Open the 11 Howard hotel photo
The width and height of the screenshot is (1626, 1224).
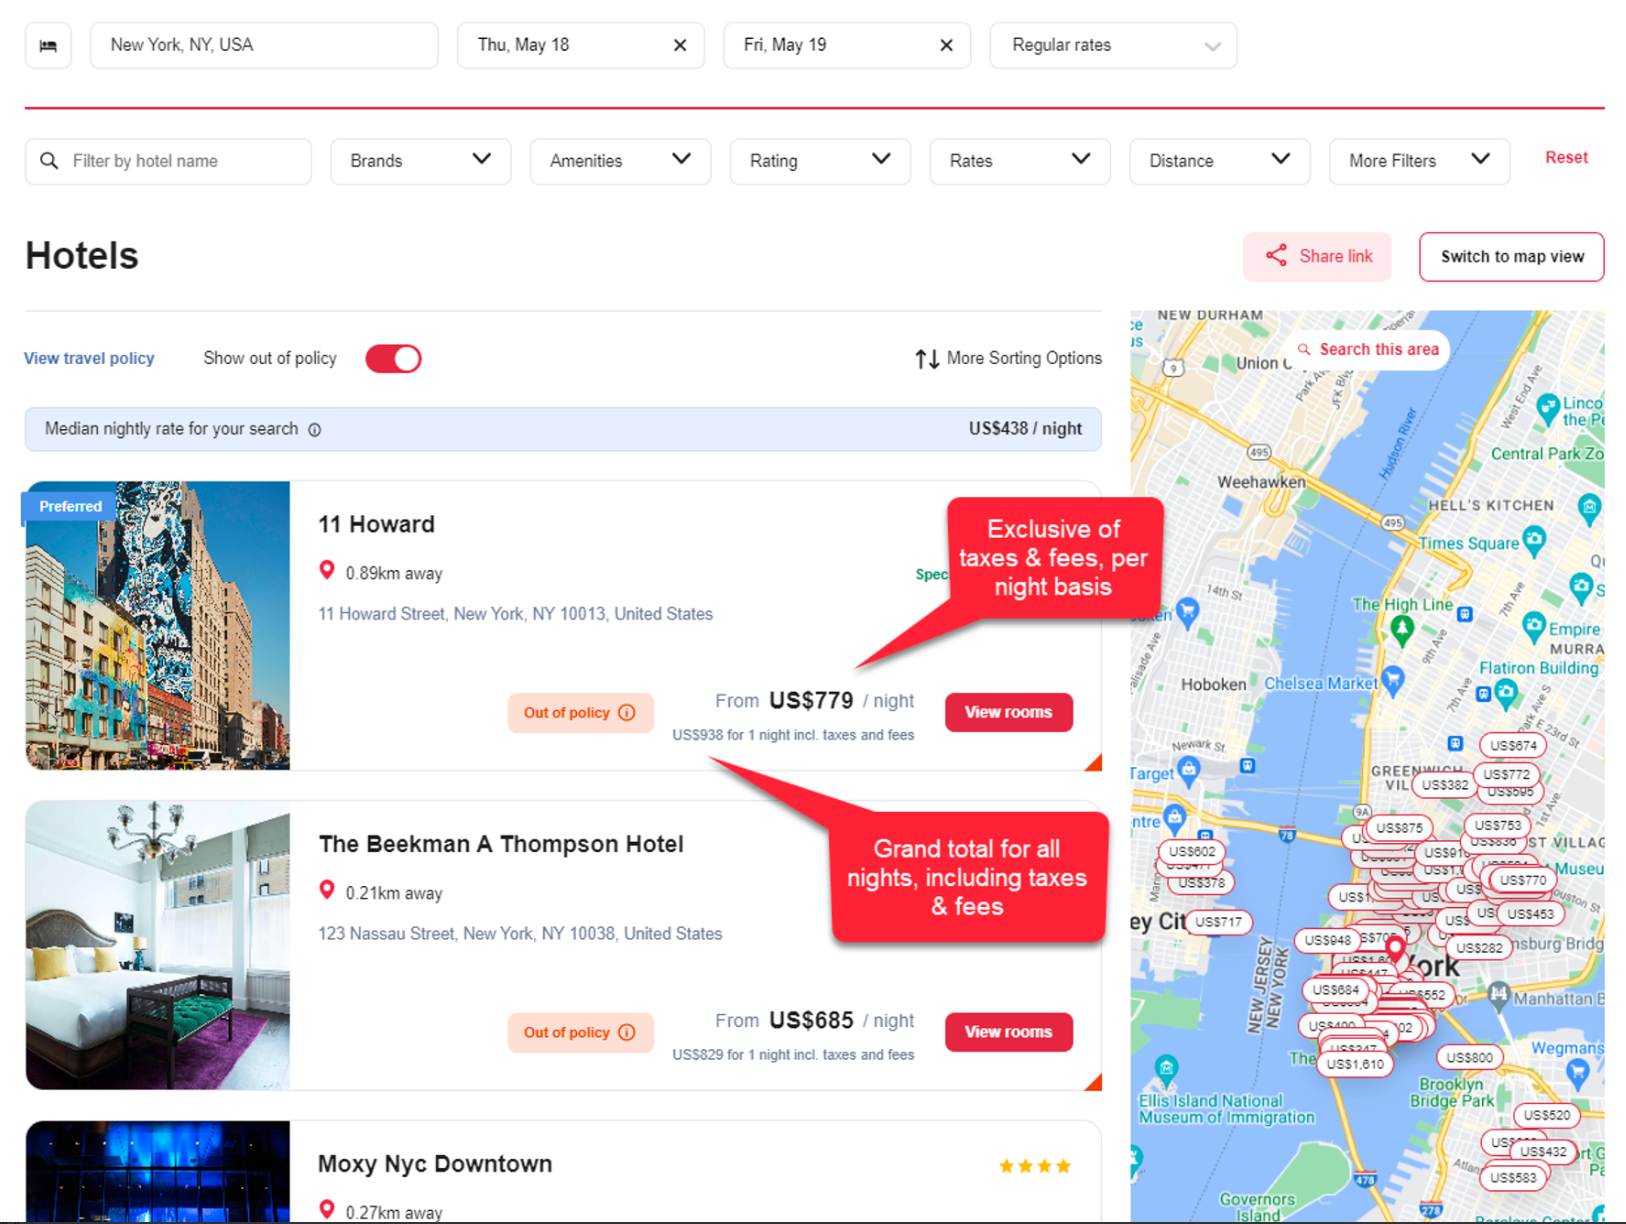click(158, 626)
